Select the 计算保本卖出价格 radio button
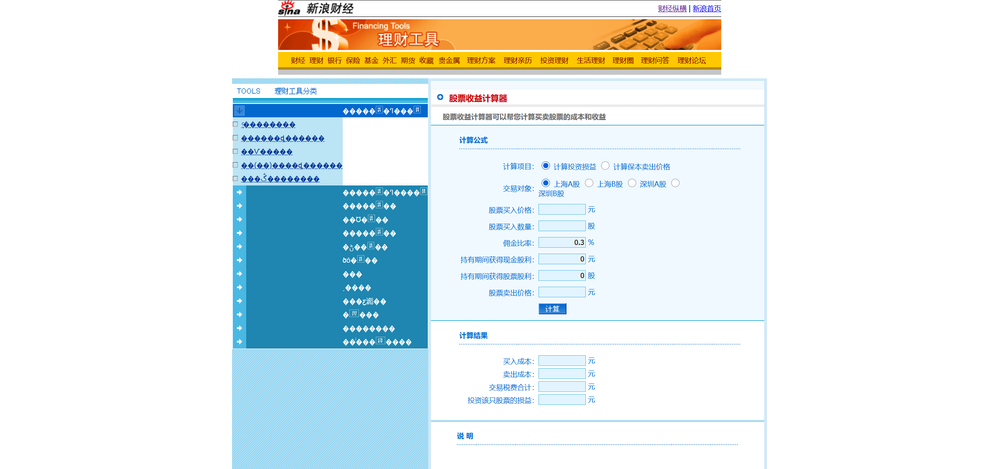Viewport: 999px width, 469px height. 605,166
